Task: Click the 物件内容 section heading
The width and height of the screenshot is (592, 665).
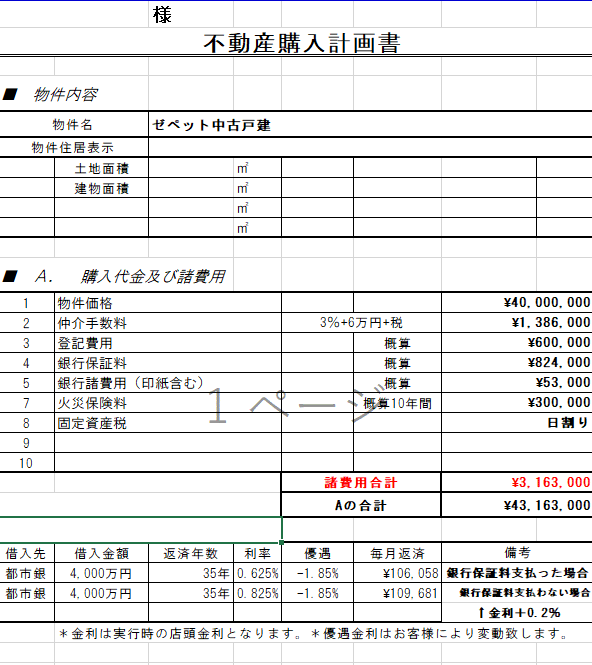Action: [x=65, y=94]
